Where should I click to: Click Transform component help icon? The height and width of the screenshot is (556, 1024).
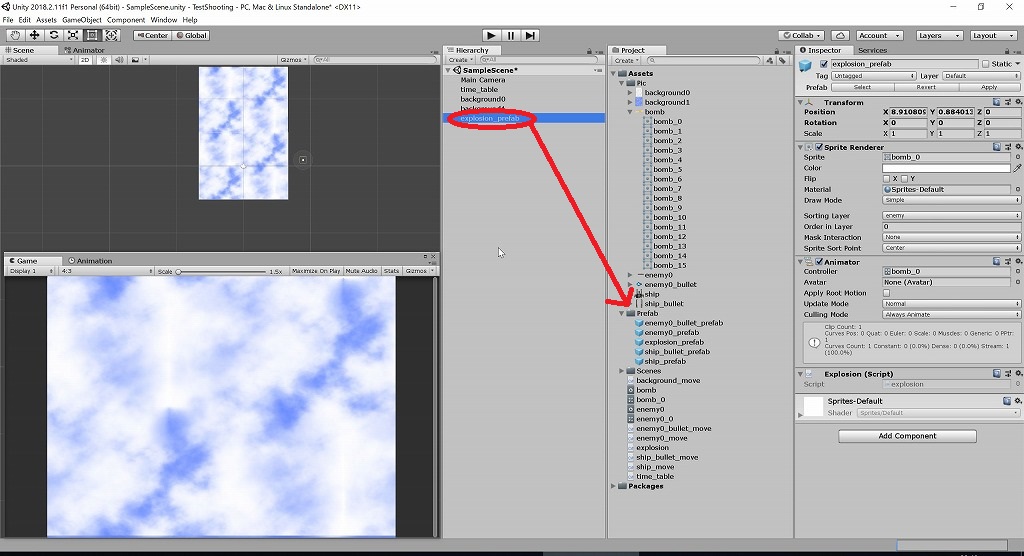(x=997, y=102)
